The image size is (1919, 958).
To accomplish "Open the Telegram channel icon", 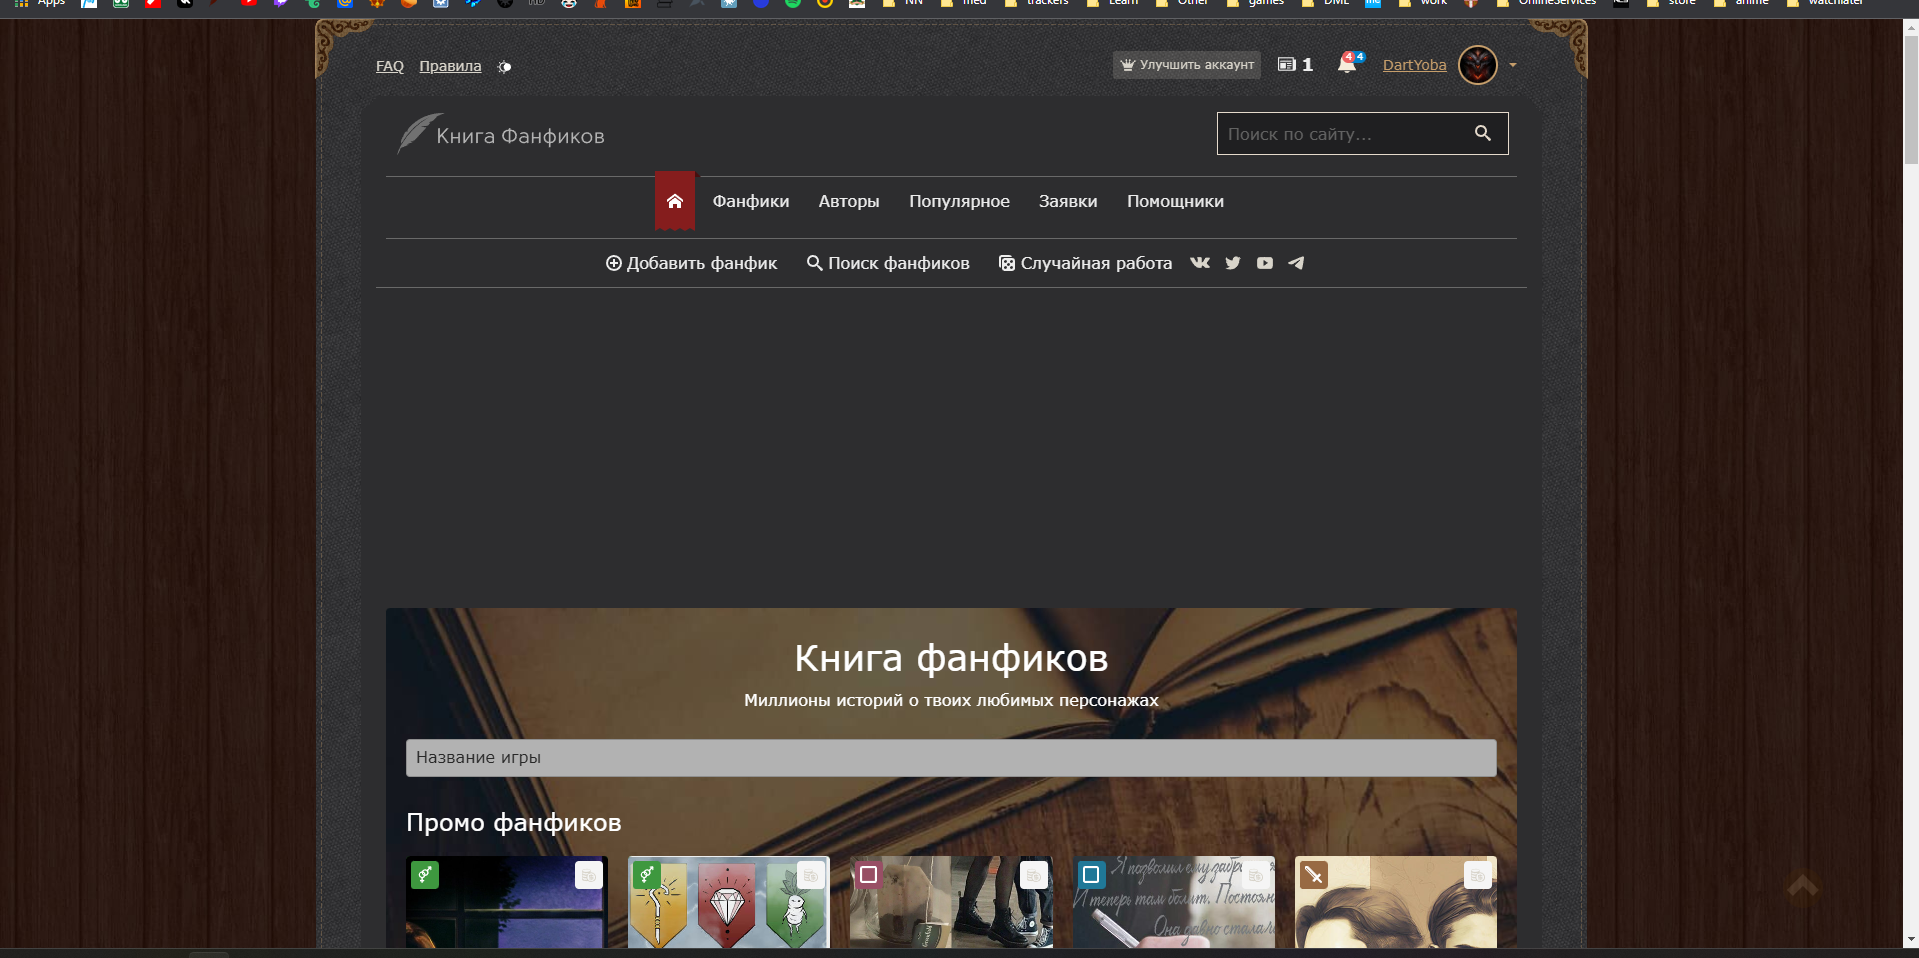I will click(1296, 263).
